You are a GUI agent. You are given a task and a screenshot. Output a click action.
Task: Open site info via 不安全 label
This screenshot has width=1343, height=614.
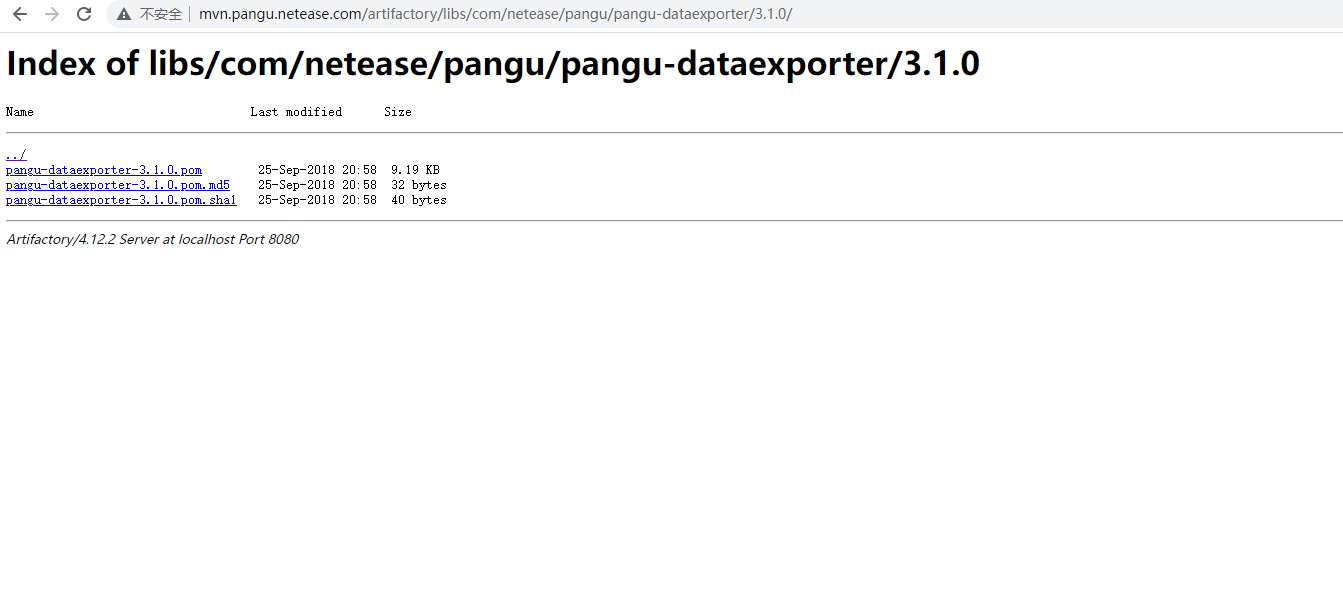coord(161,14)
